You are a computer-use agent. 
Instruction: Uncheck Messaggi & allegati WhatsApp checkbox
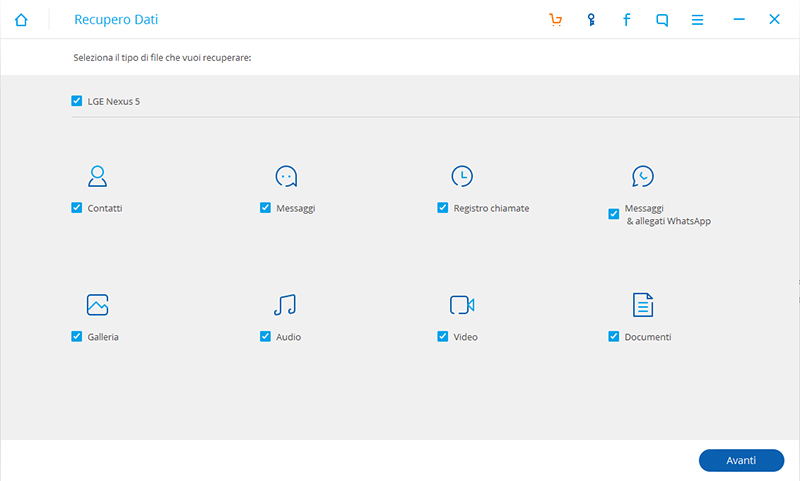(614, 214)
